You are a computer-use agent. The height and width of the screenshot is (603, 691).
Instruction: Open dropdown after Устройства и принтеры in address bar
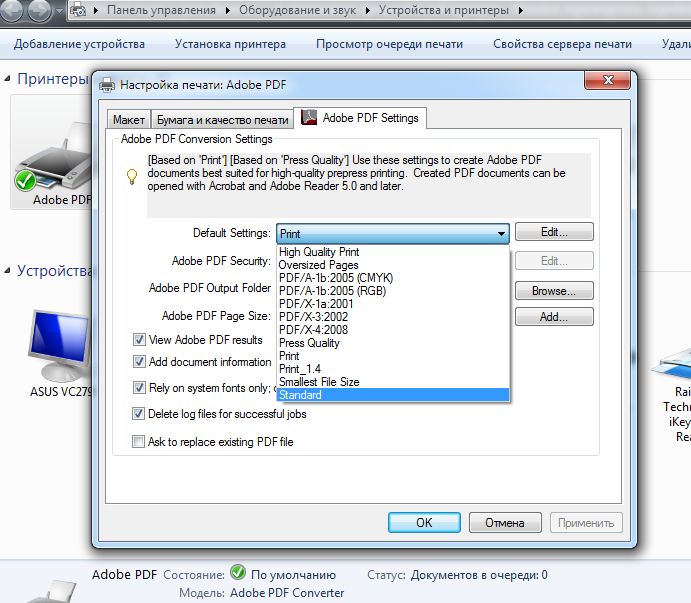click(x=521, y=10)
